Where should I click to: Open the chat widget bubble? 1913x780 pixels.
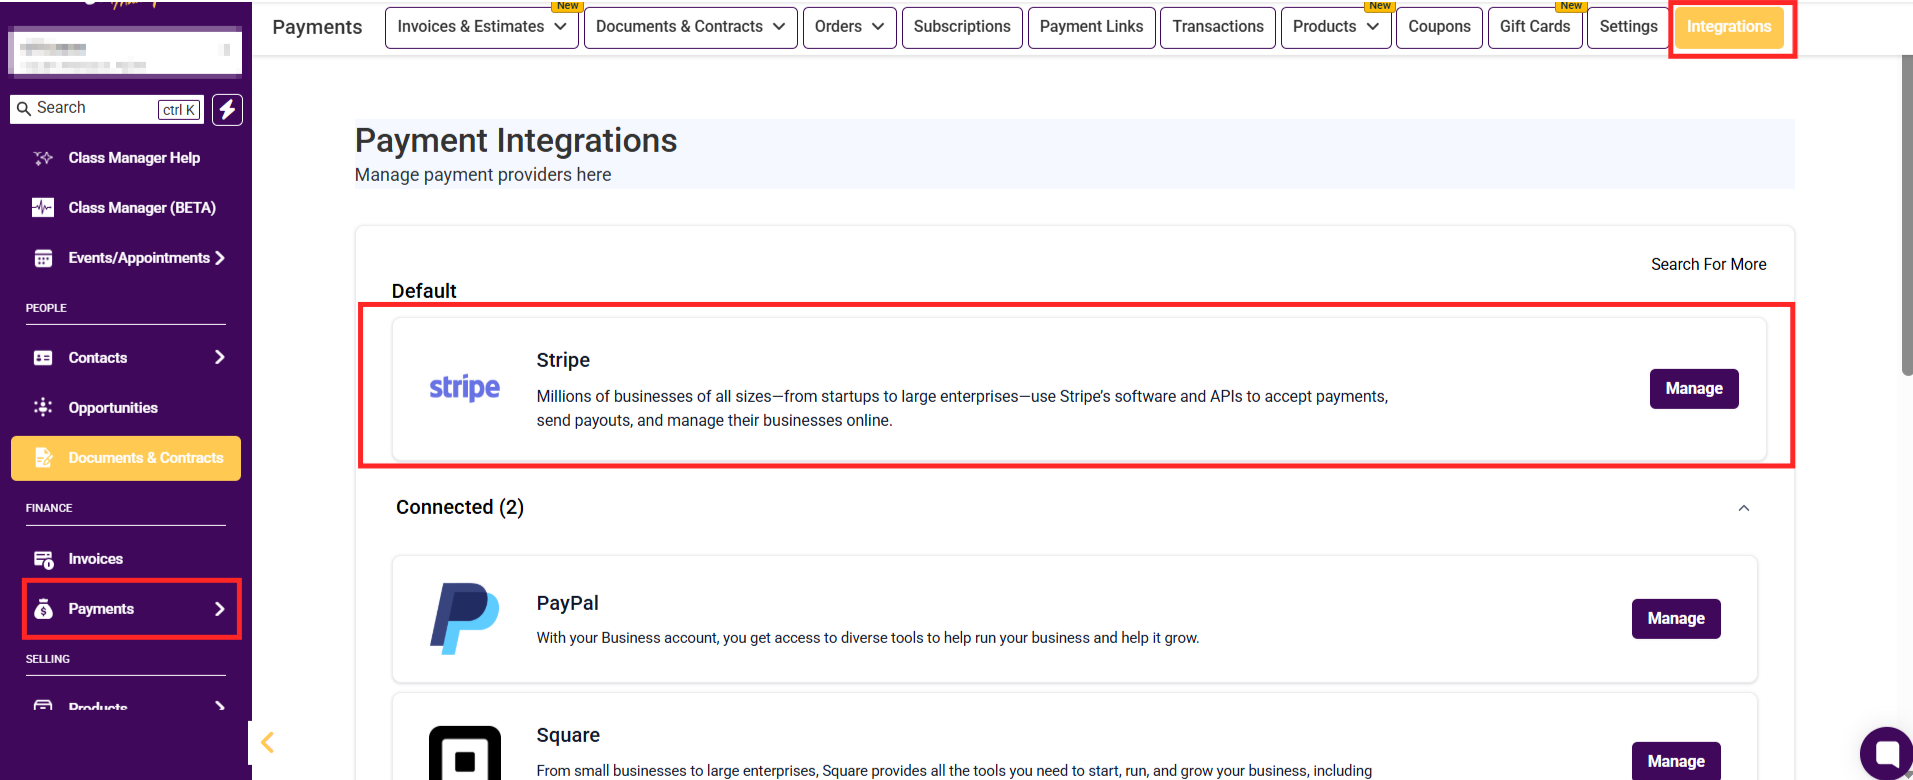click(1886, 753)
